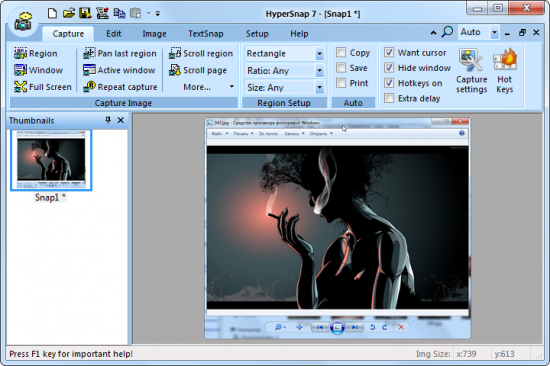Enable the Extra delay checkbox

point(389,98)
